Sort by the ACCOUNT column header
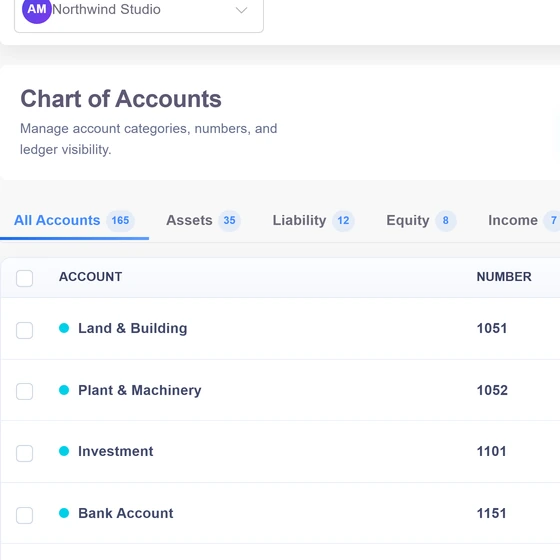560x560 pixels. 90,277
